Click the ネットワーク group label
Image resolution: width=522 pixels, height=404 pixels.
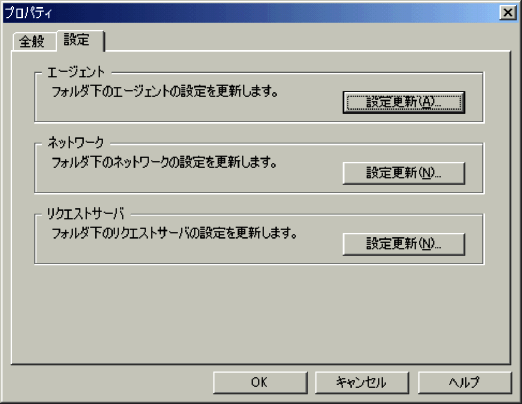[x=76, y=143]
